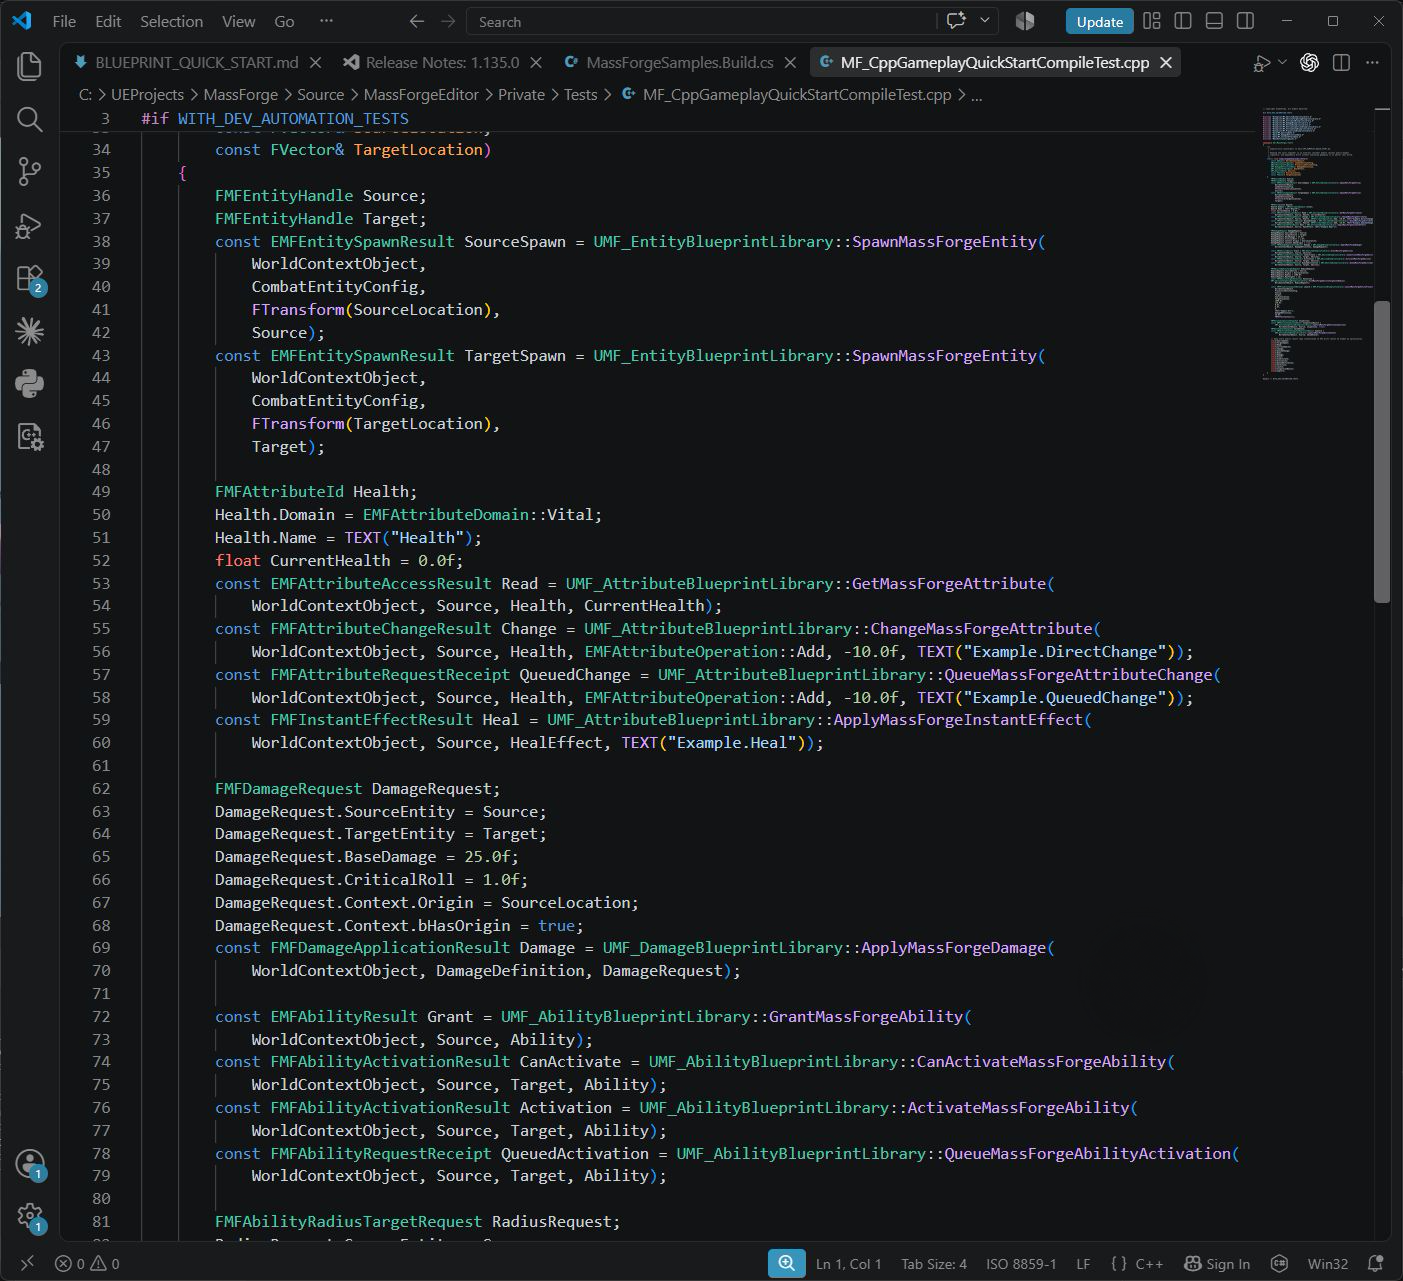The width and height of the screenshot is (1403, 1281).
Task: Open the Accounts menu in activity bar
Action: pos(30,1164)
